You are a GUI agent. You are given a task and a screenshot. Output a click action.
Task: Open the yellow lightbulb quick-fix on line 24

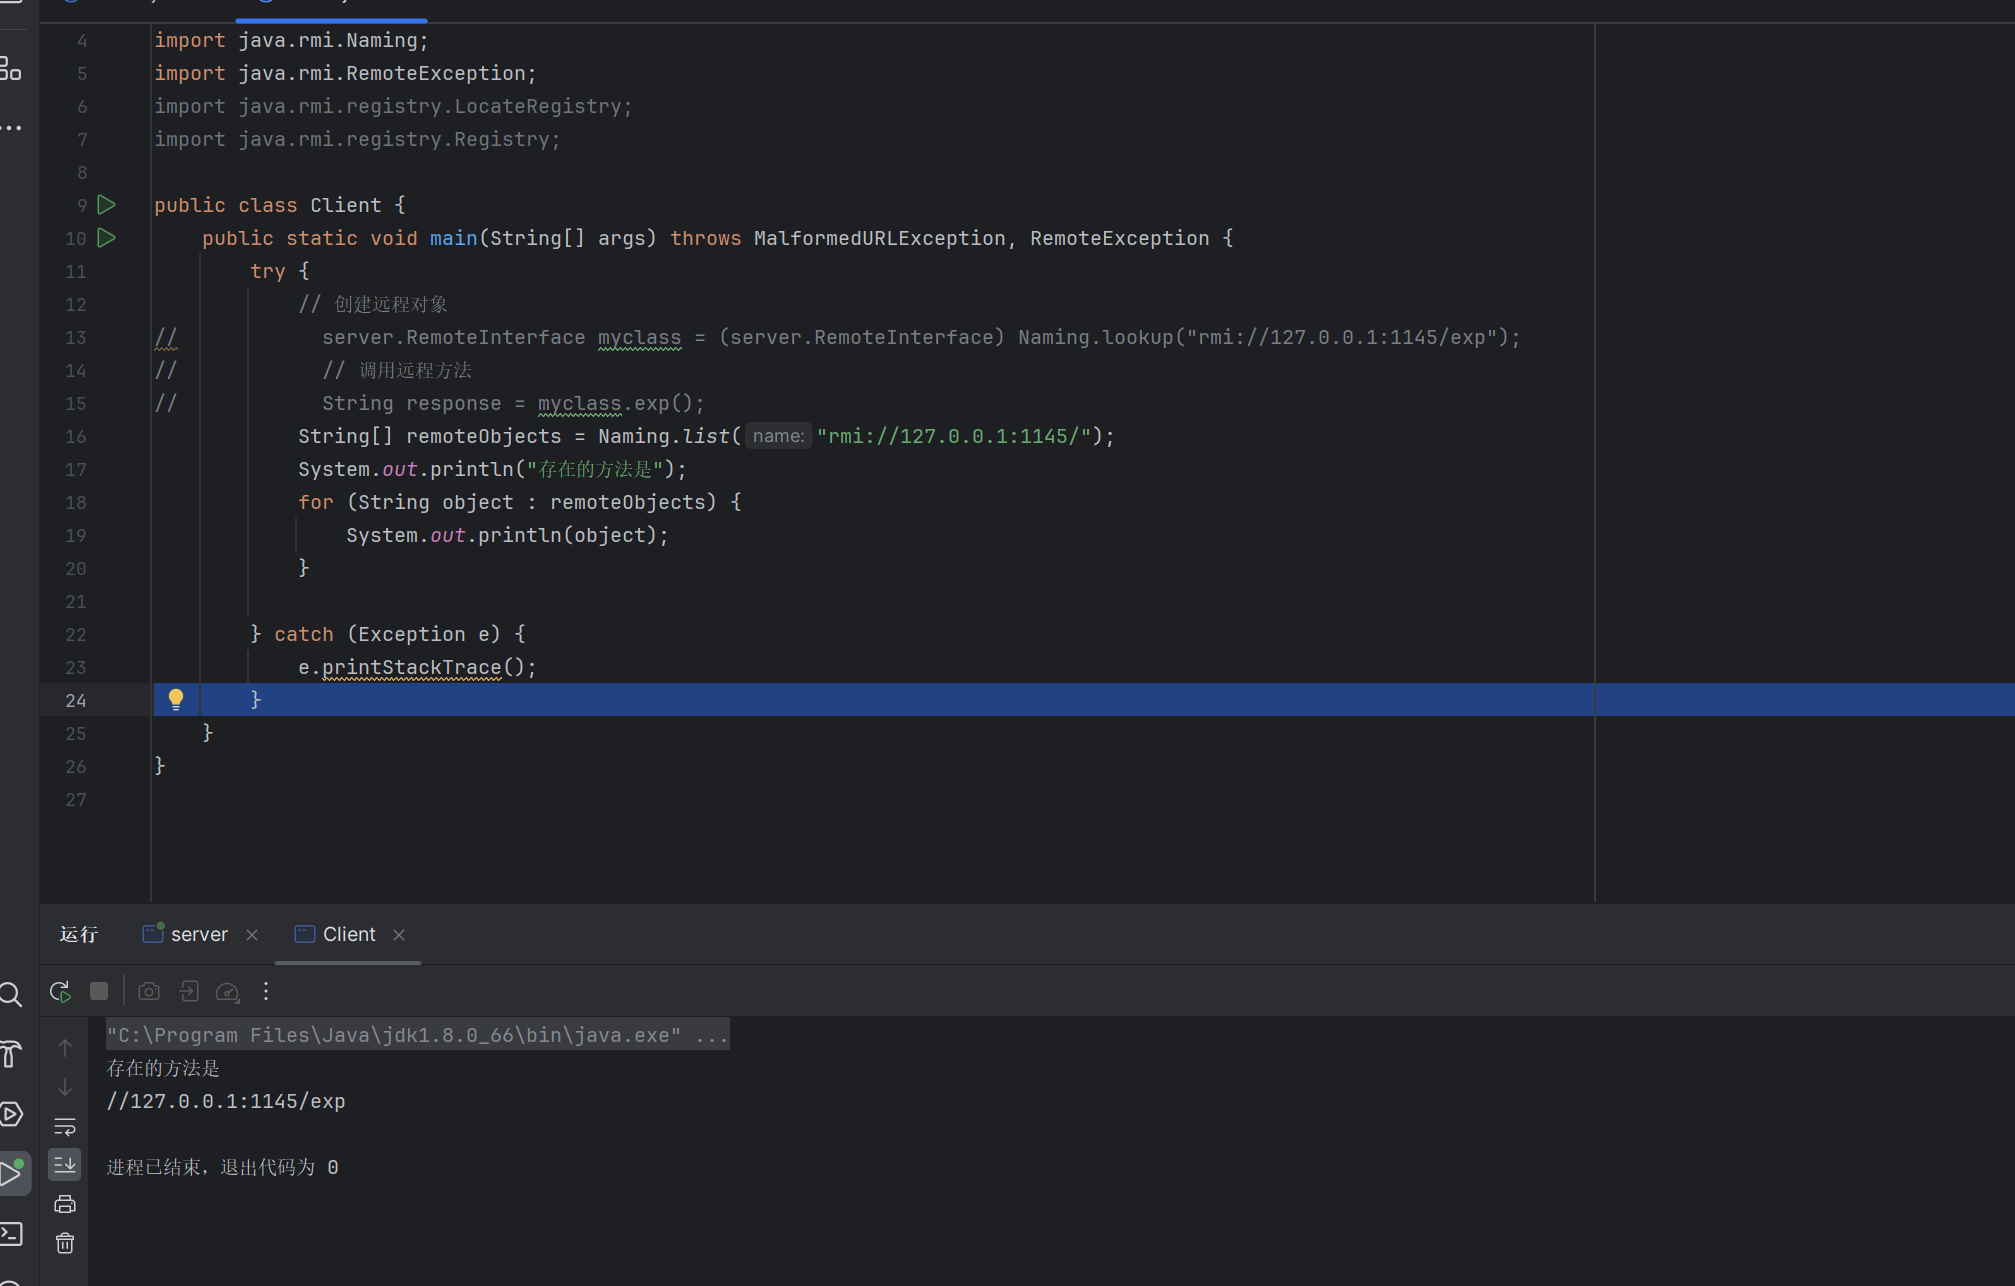coord(176,699)
